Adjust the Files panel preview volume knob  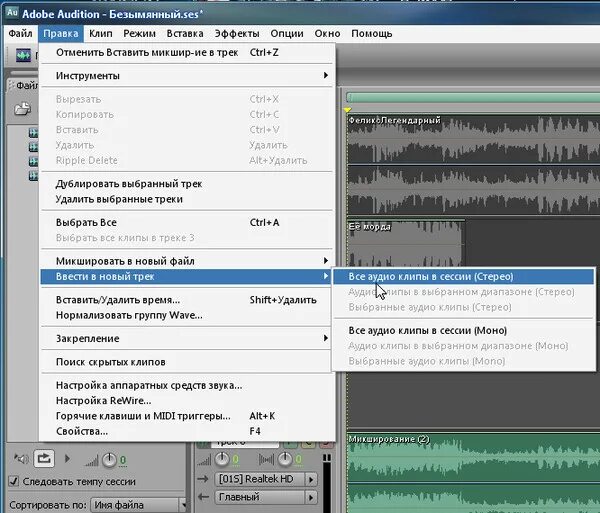coord(109,459)
